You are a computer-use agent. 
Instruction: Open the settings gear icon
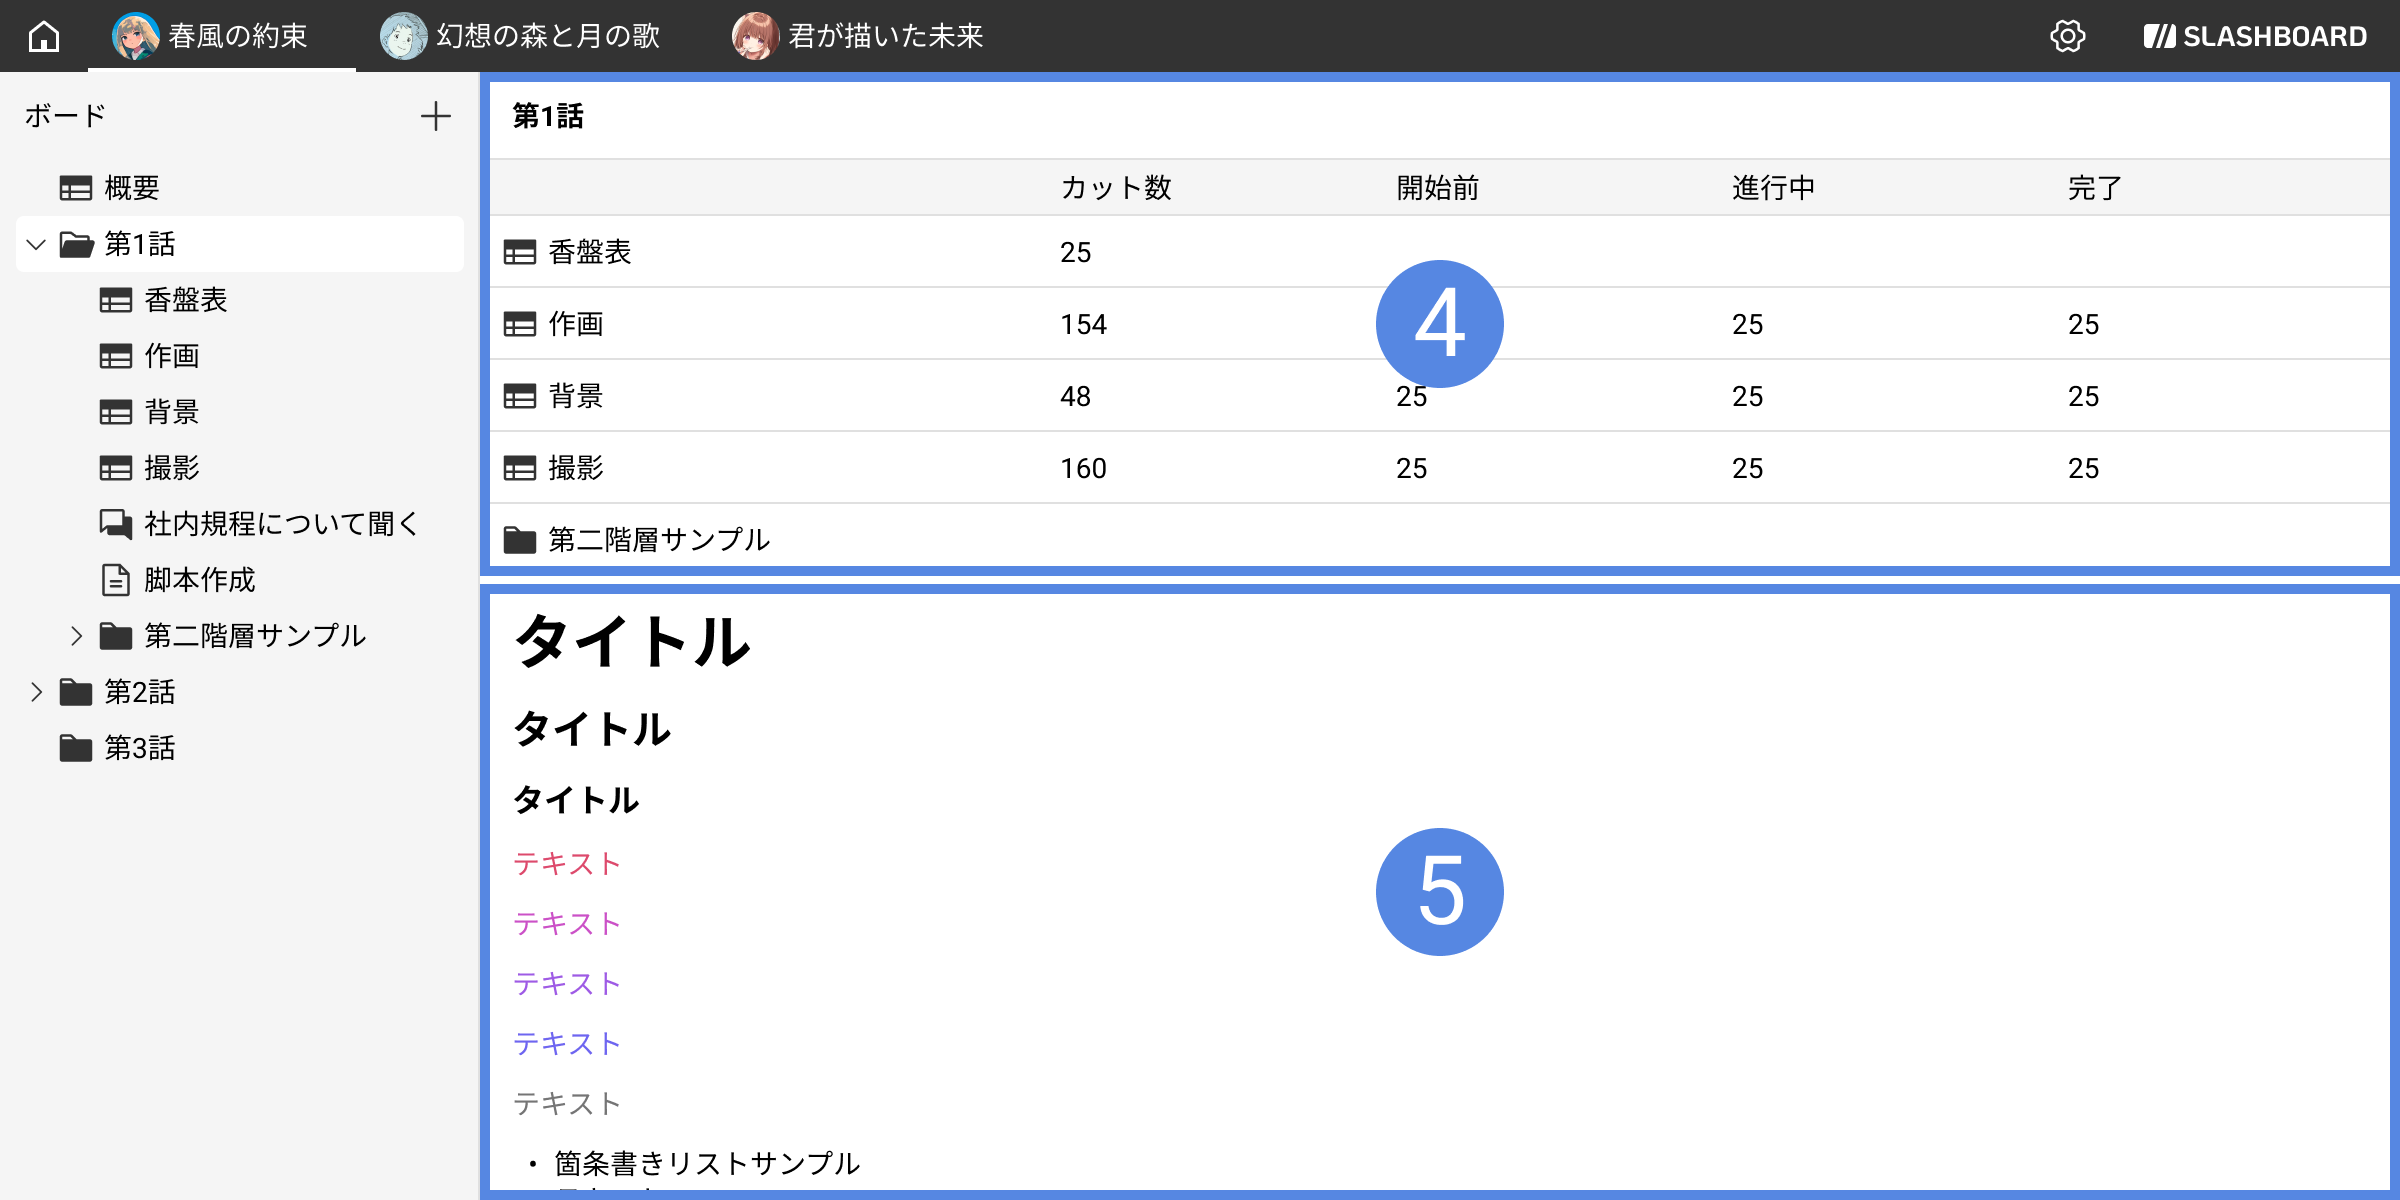click(x=2066, y=36)
